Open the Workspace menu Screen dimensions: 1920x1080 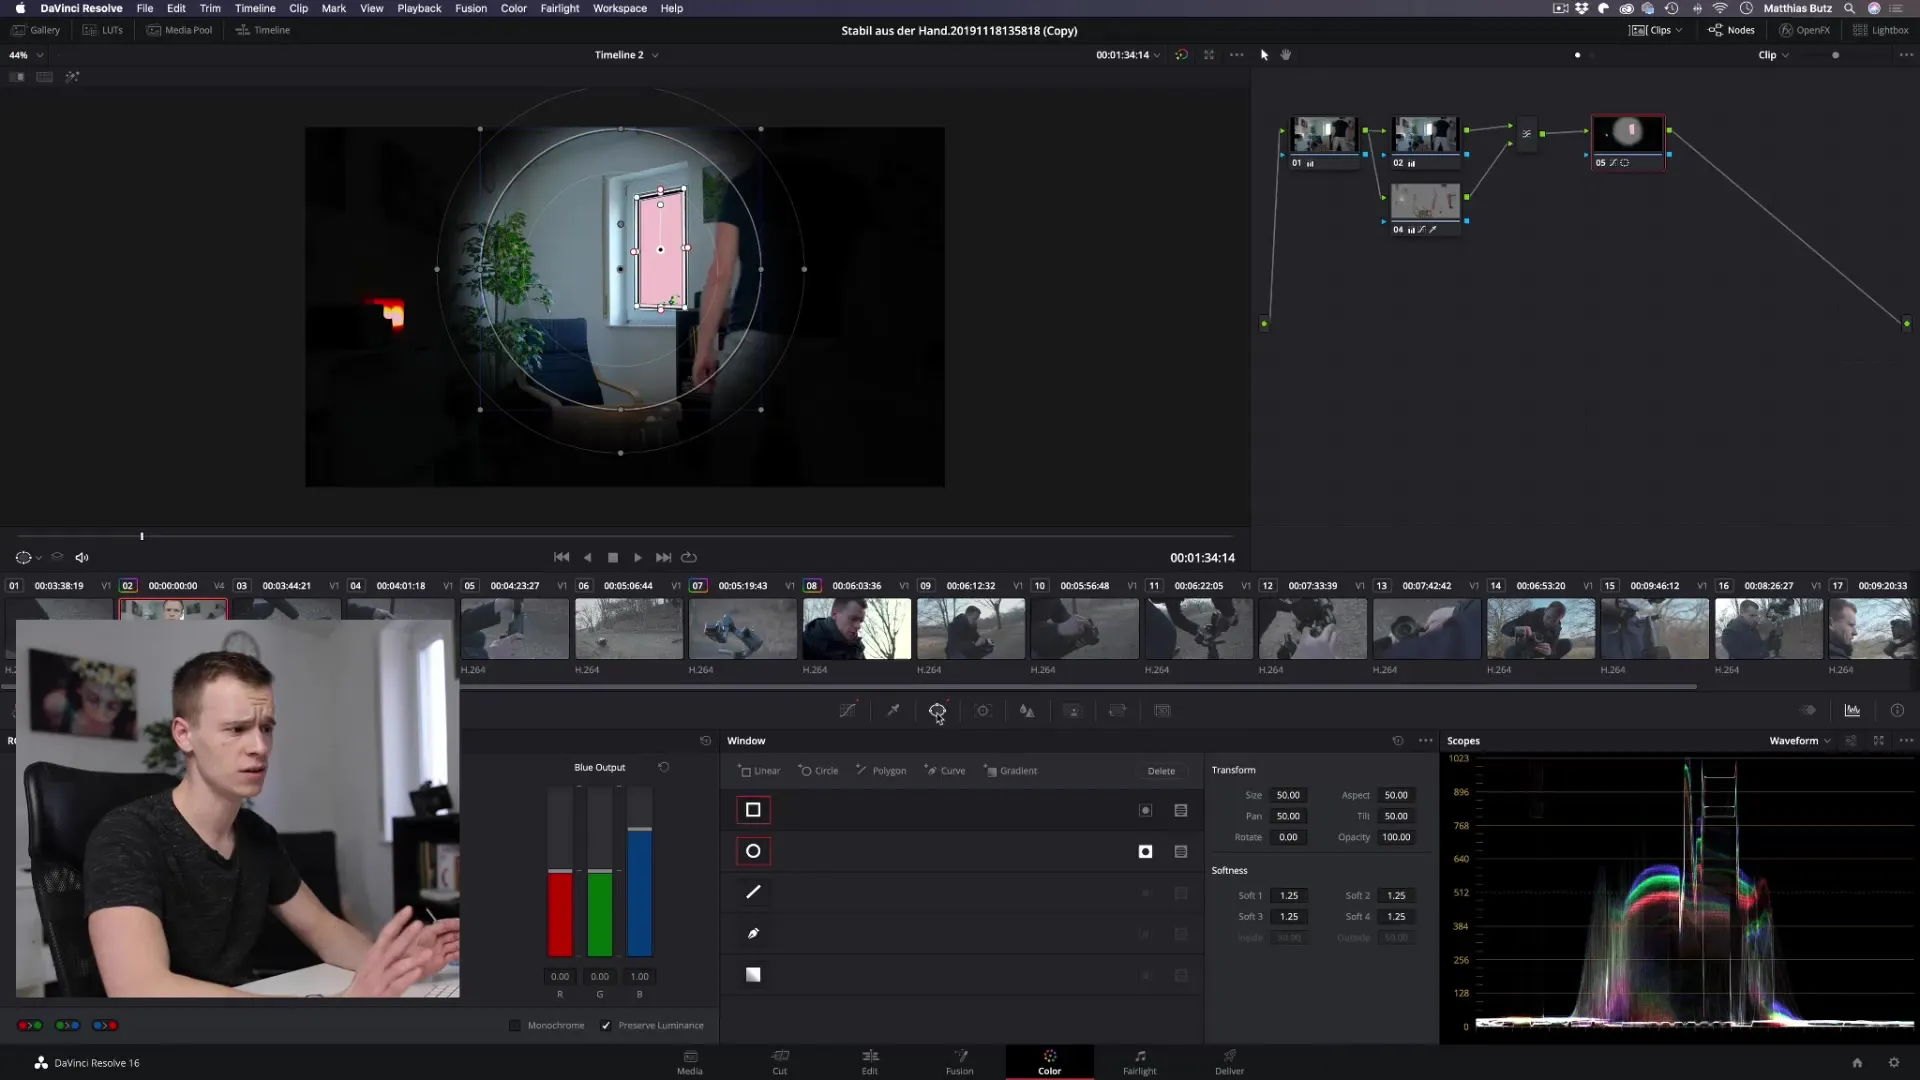point(620,8)
